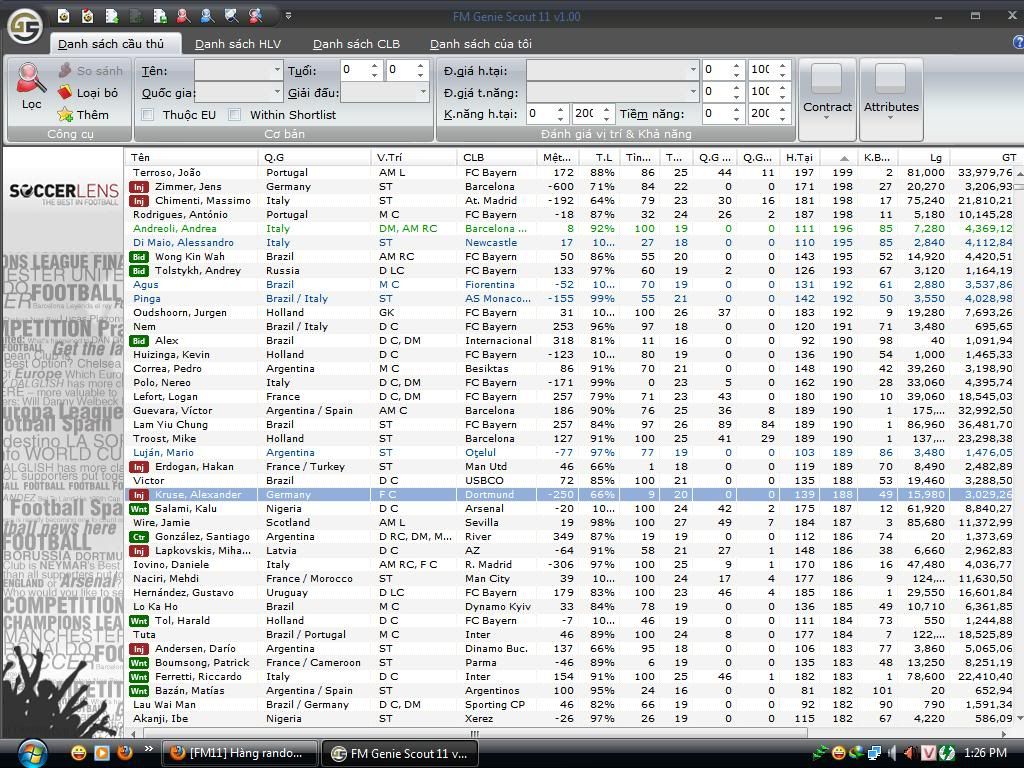The image size is (1024, 768).
Task: Click the greyed-out dark document toolbar icon
Action: [x=136, y=16]
